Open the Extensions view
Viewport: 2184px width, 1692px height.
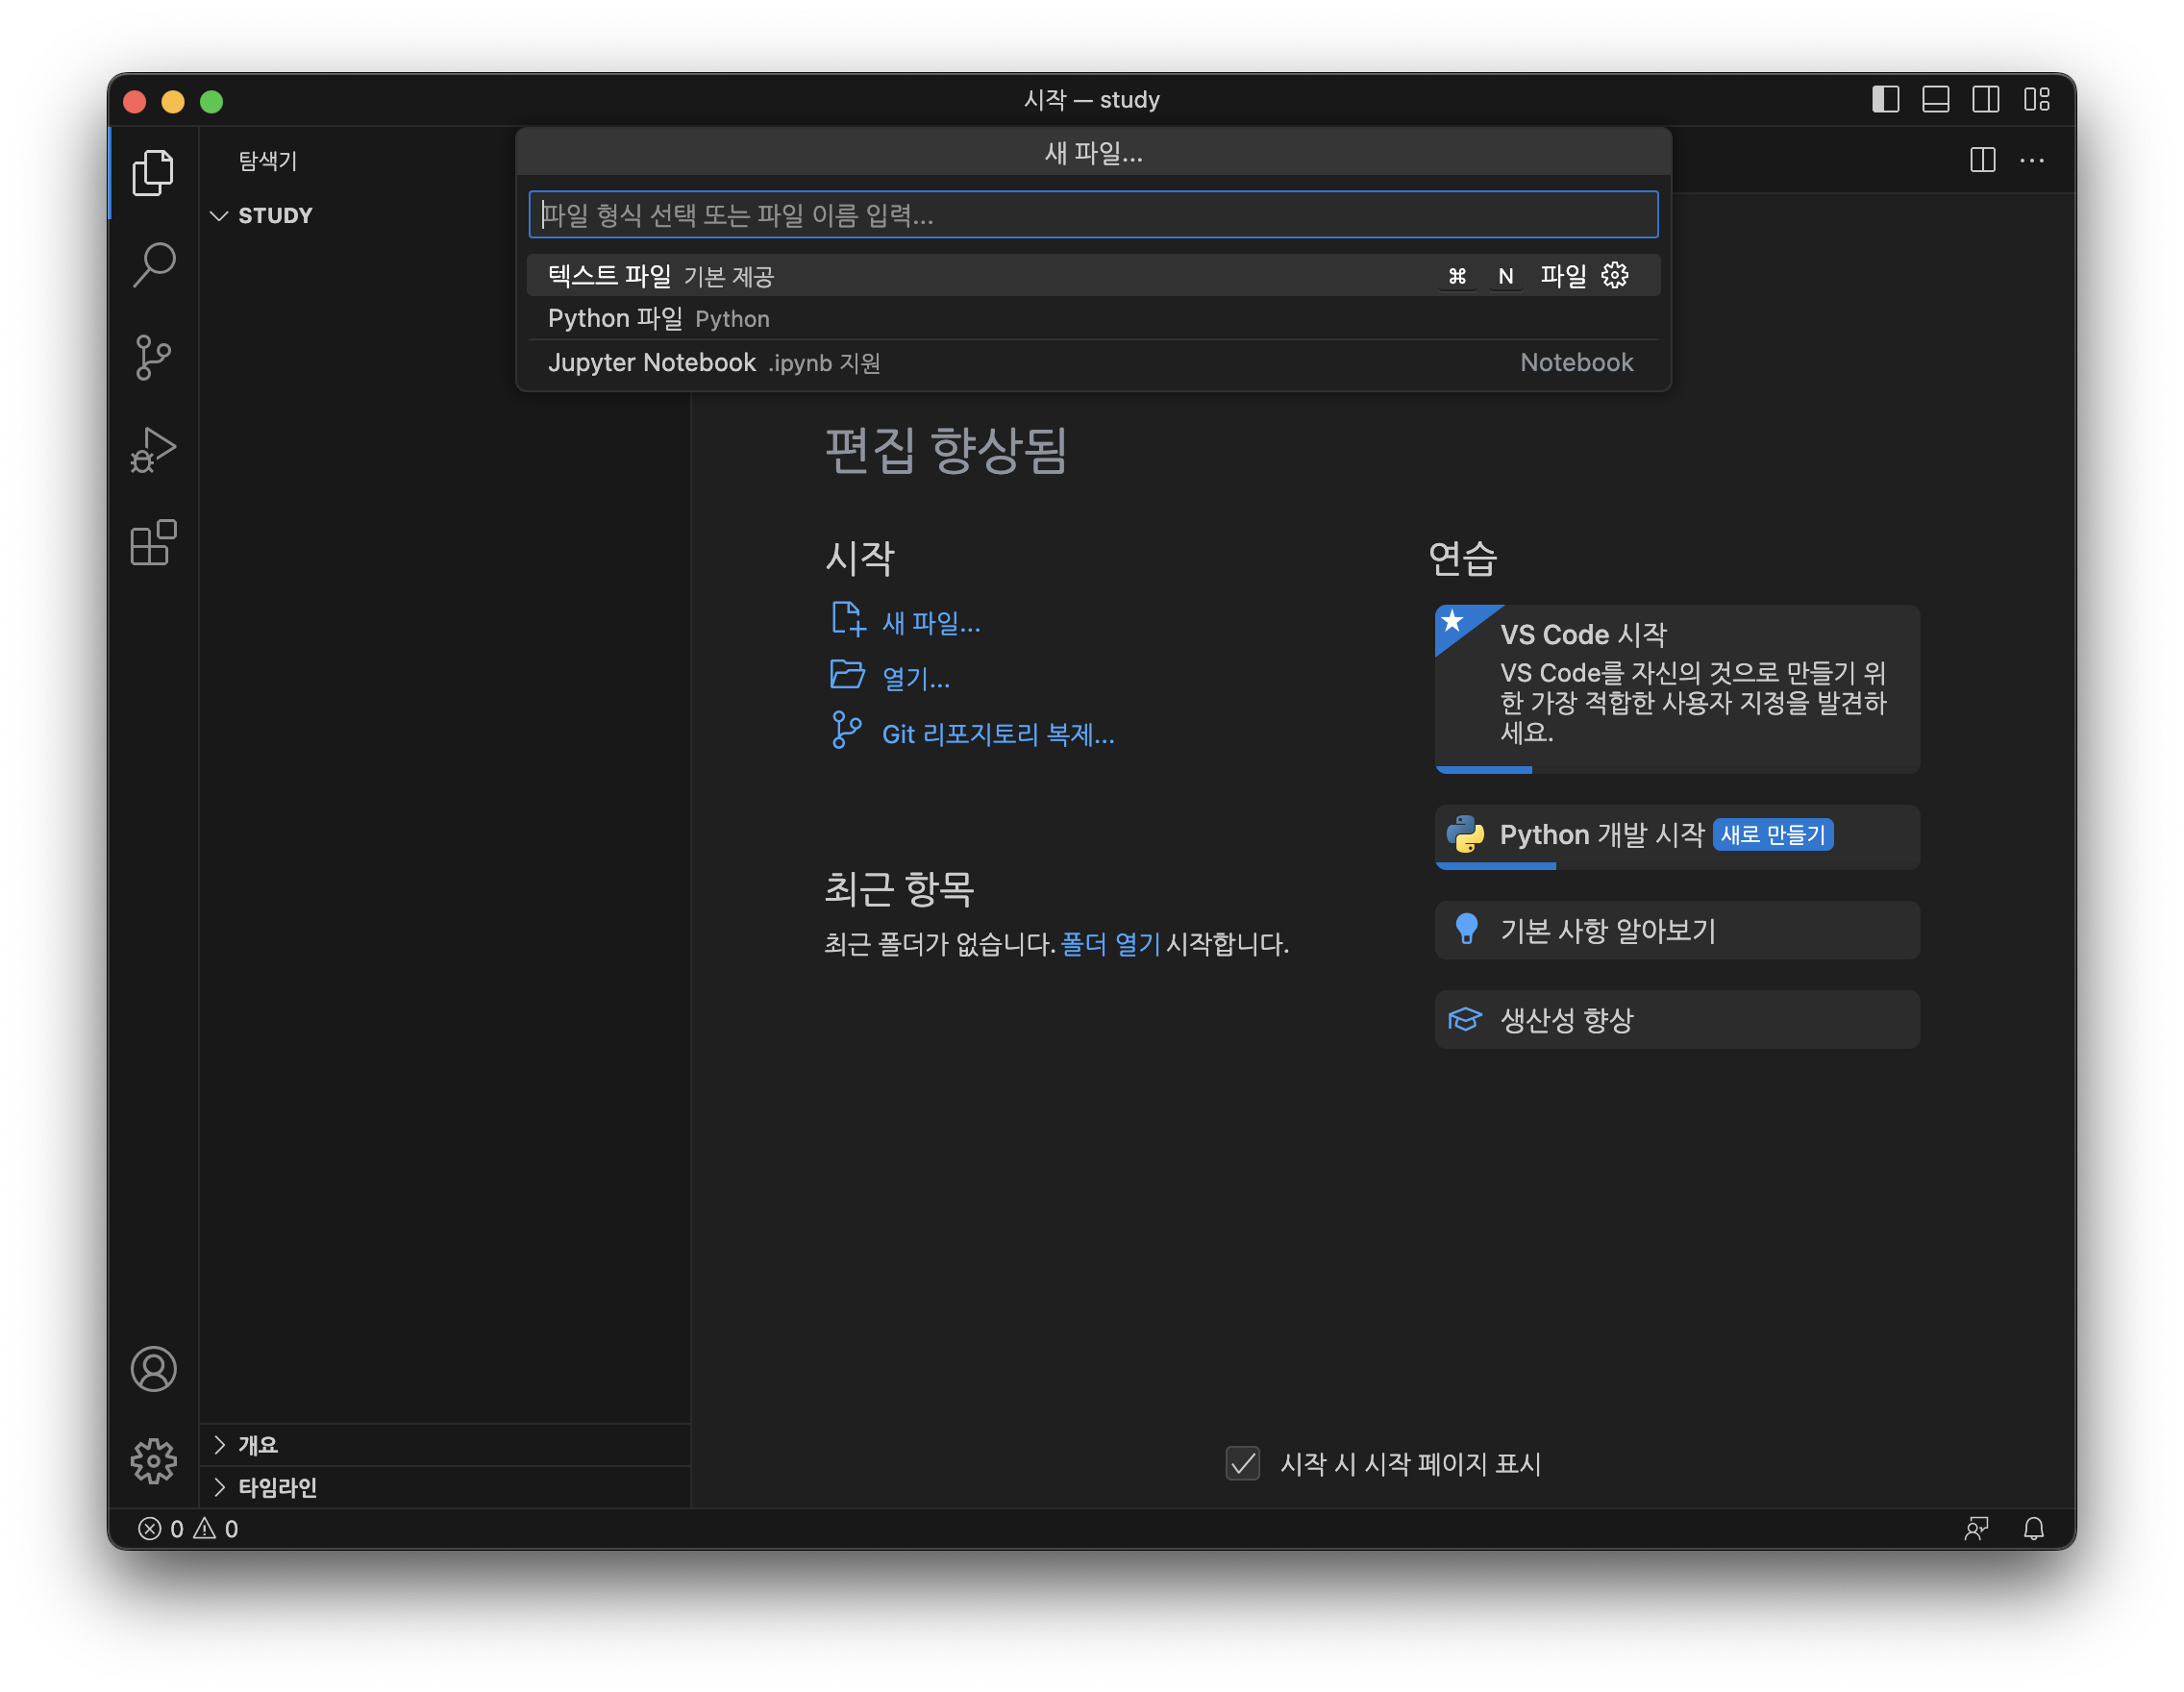tap(153, 543)
